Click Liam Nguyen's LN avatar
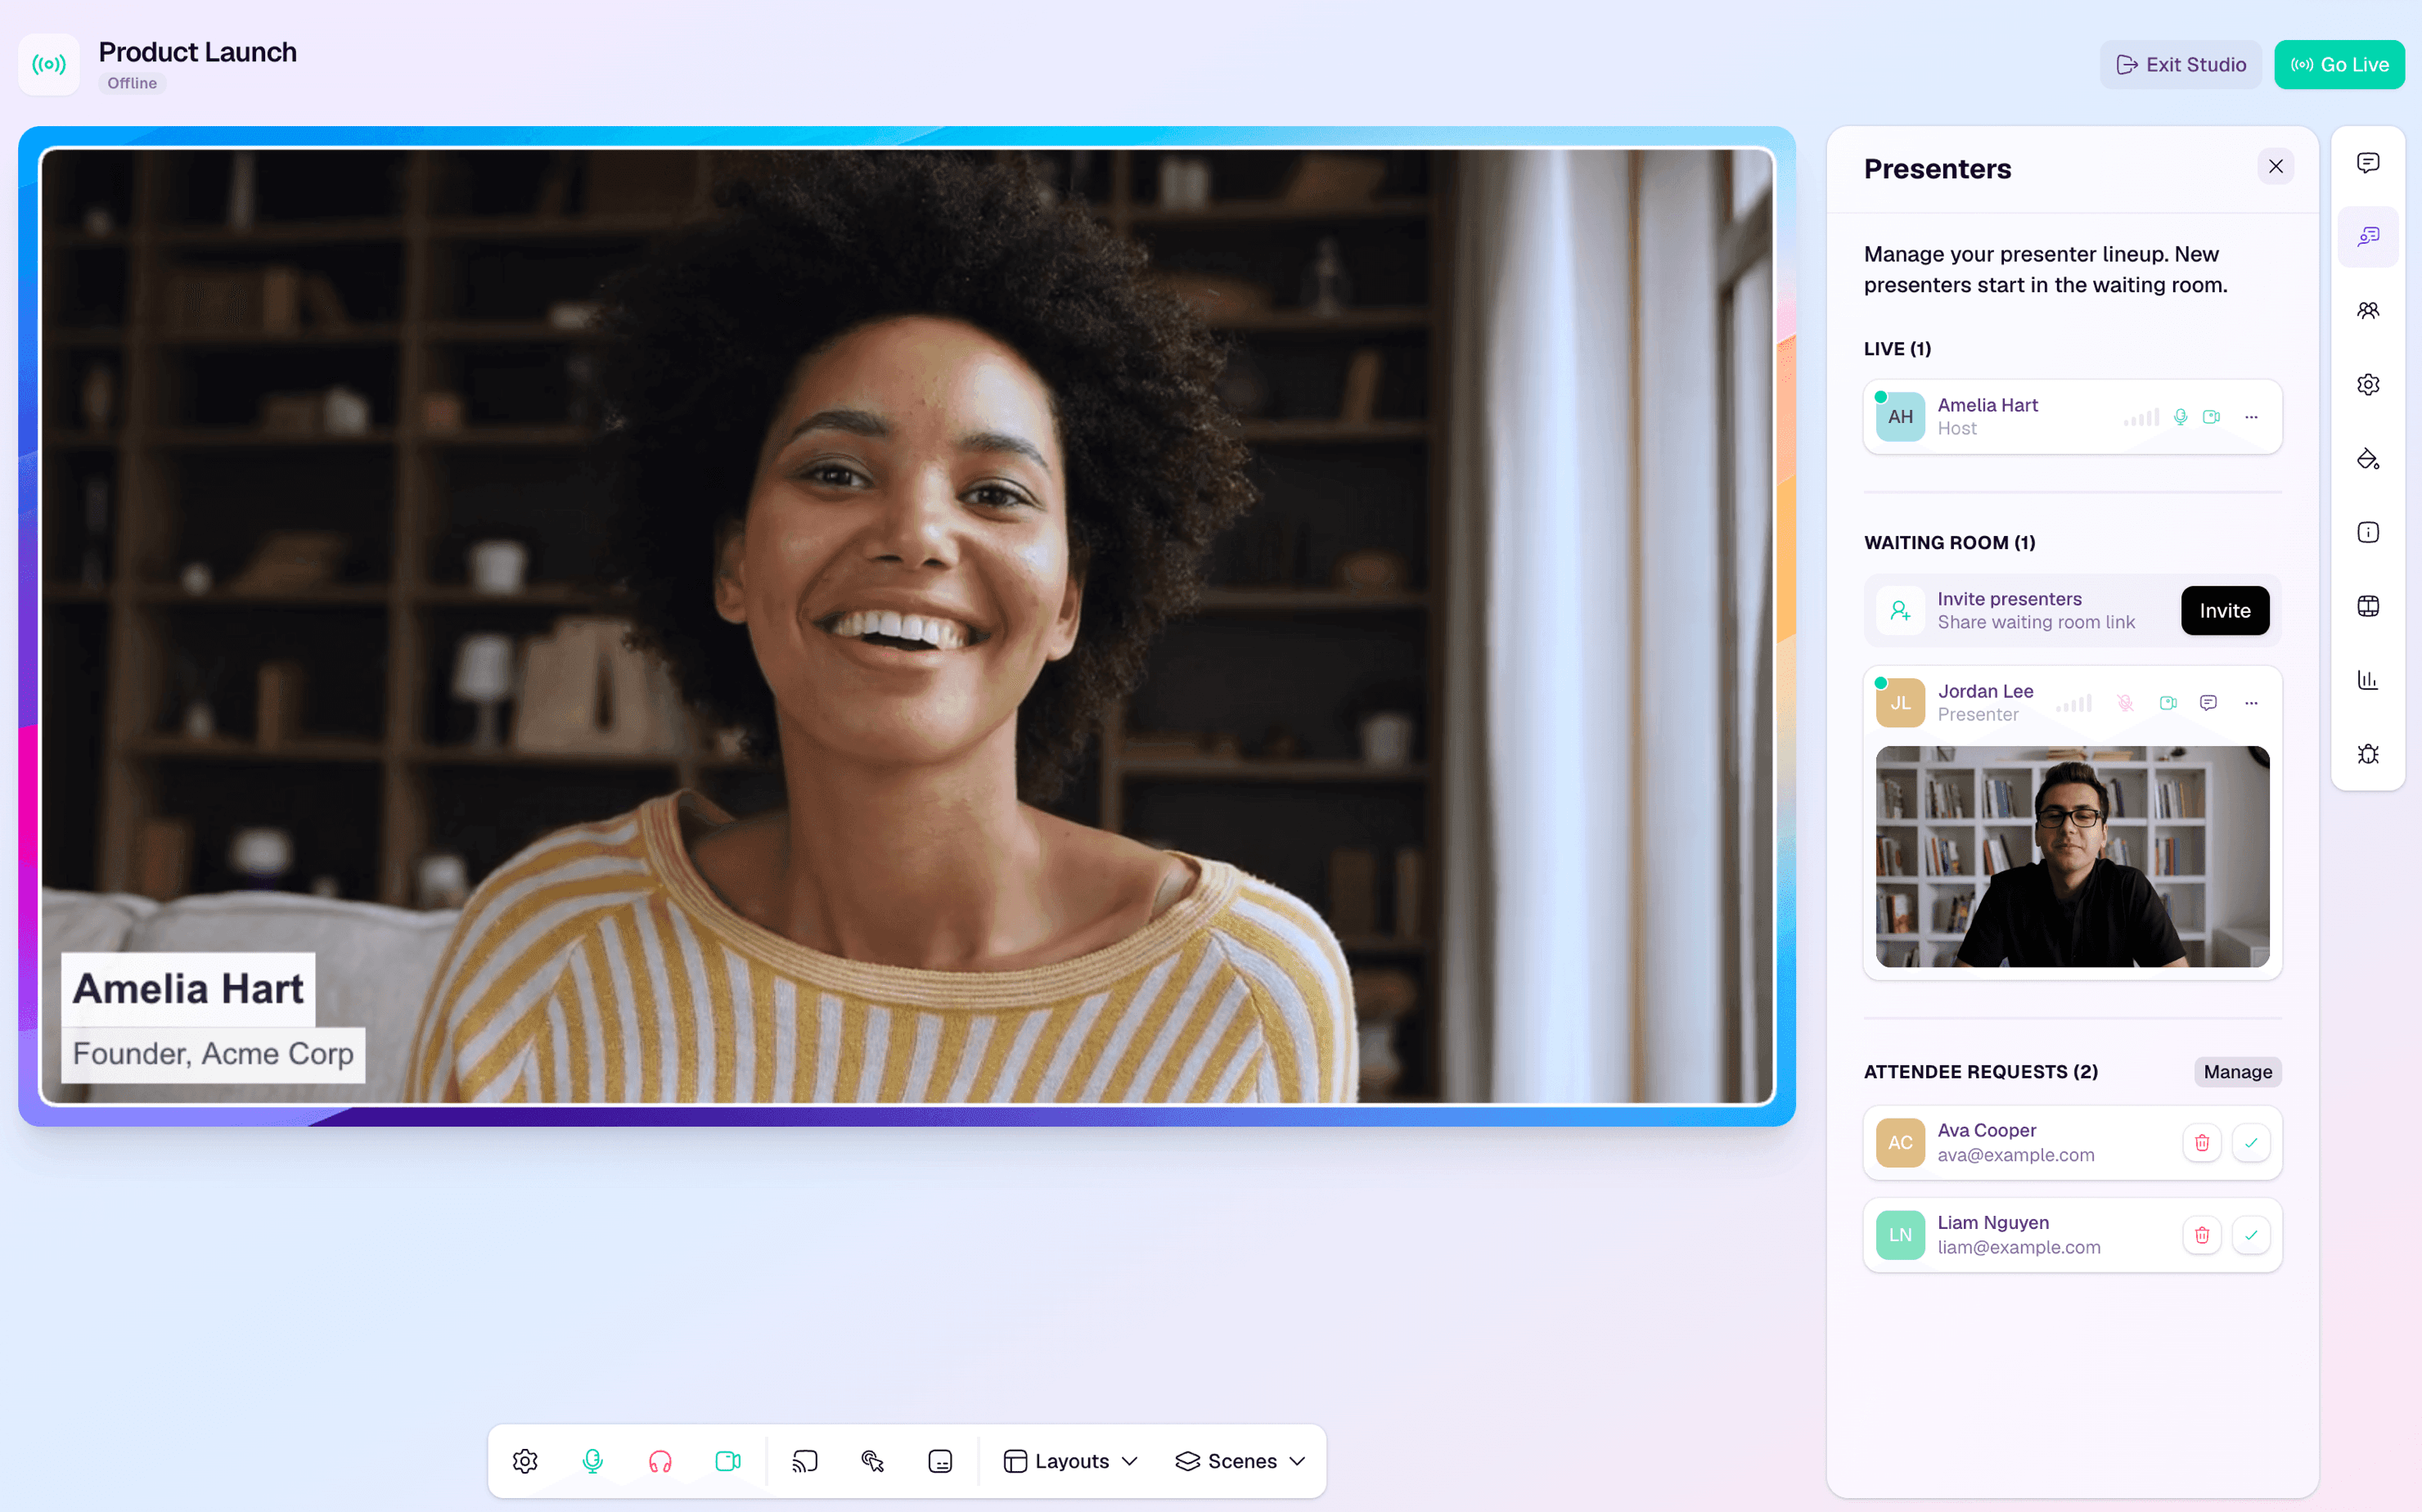This screenshot has height=1512, width=2422. tap(1900, 1235)
